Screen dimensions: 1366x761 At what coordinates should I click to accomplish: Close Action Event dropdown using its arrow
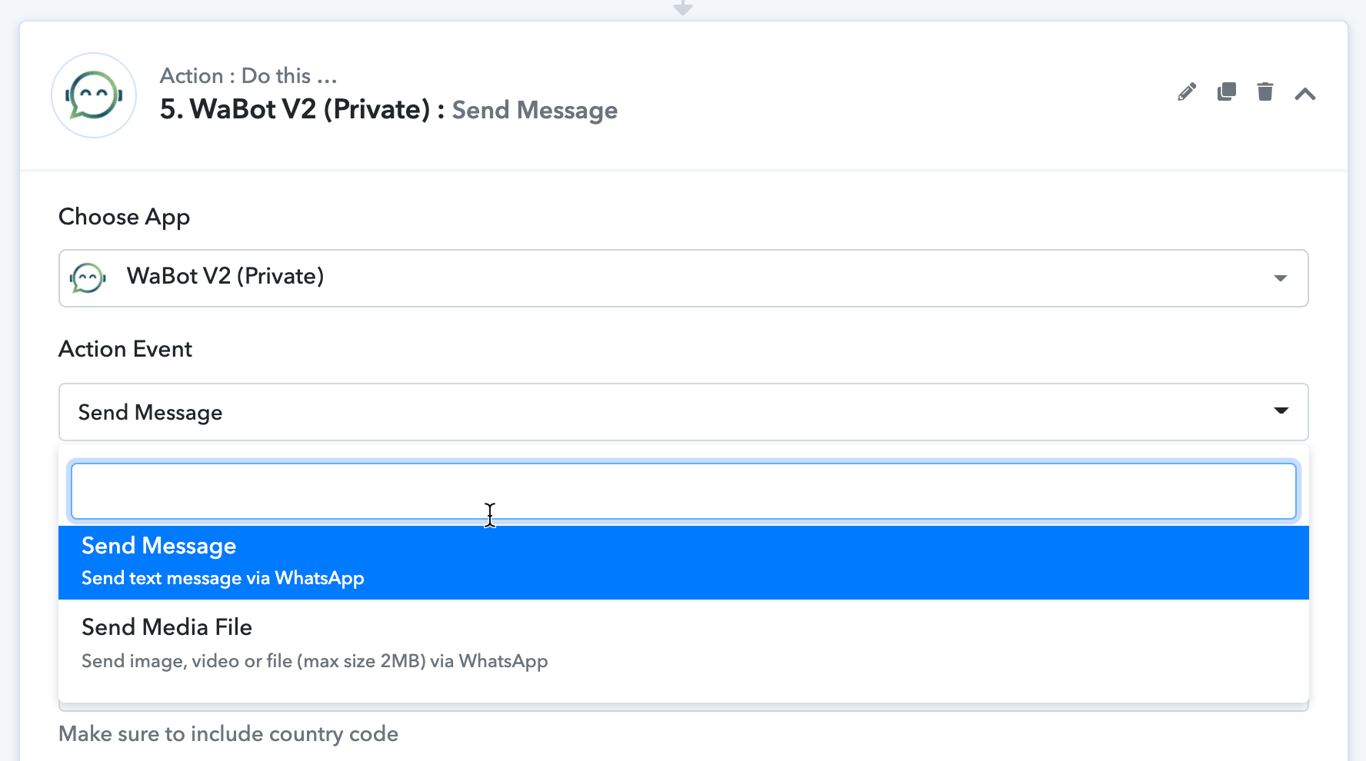point(1281,411)
